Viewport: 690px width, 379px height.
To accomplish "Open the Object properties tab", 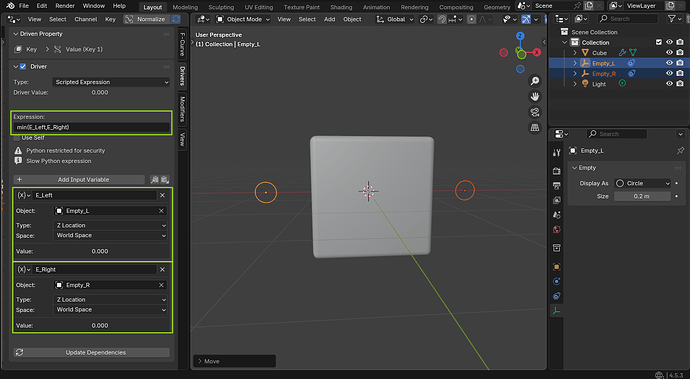I will [557, 267].
